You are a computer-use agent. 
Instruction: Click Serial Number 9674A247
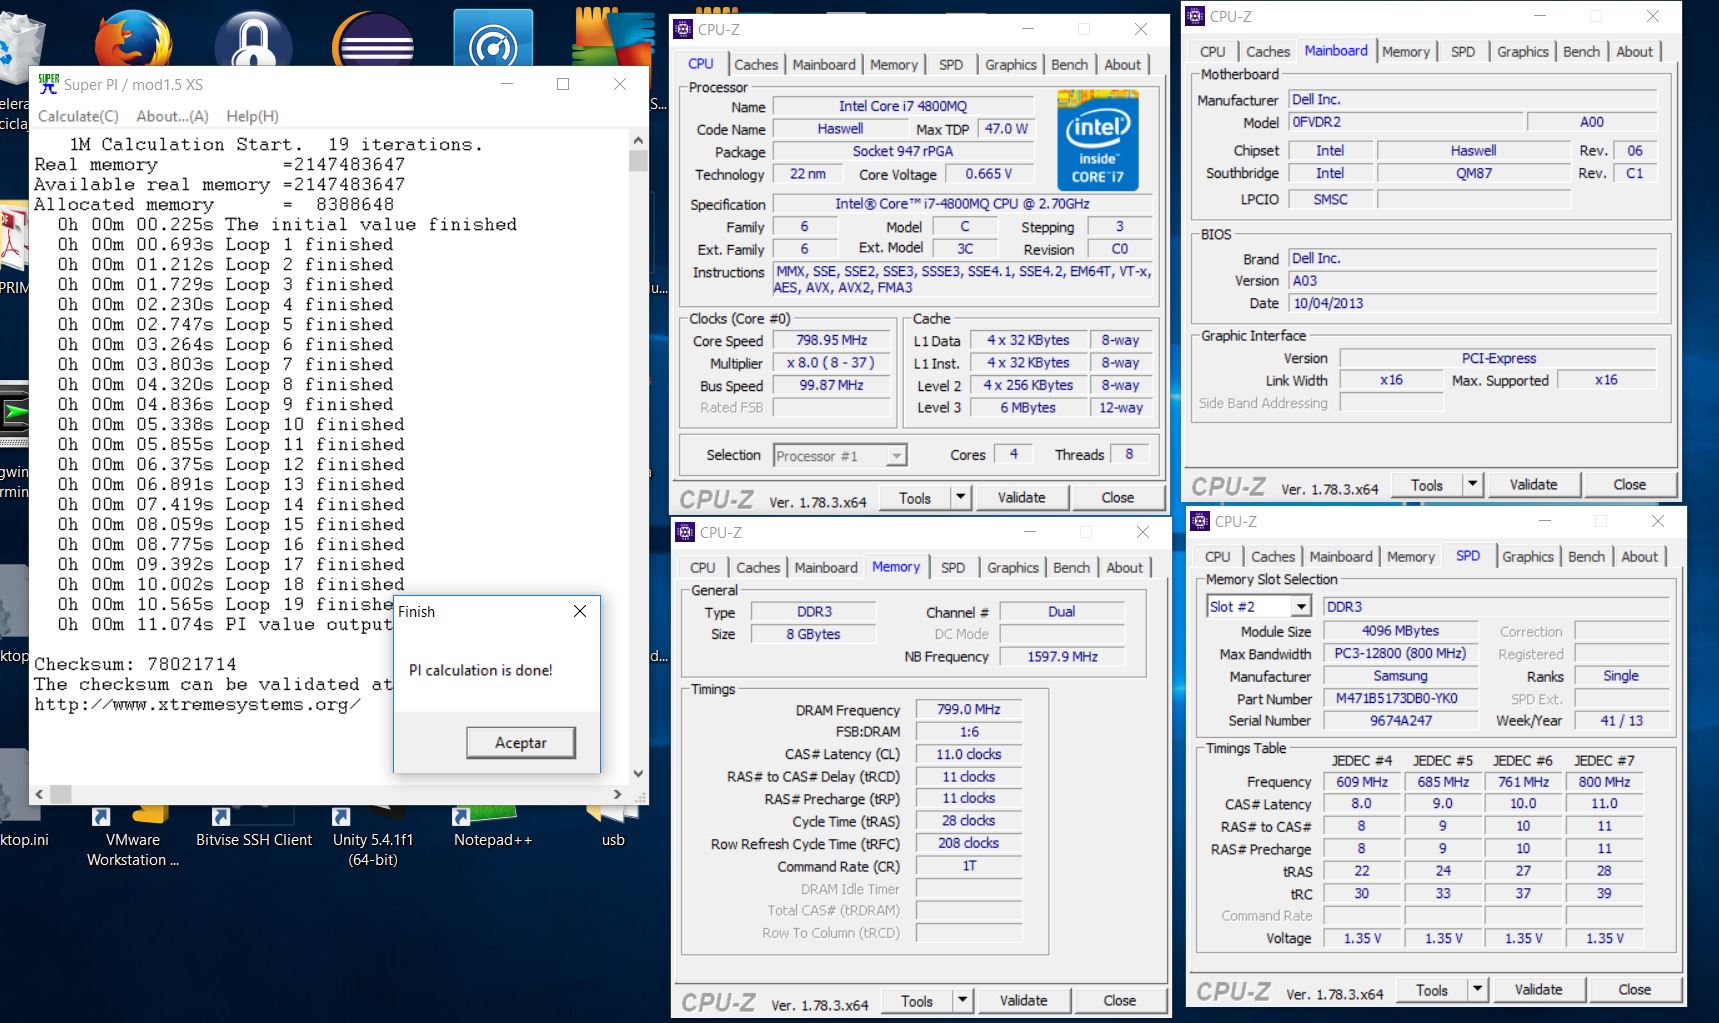1400,720
